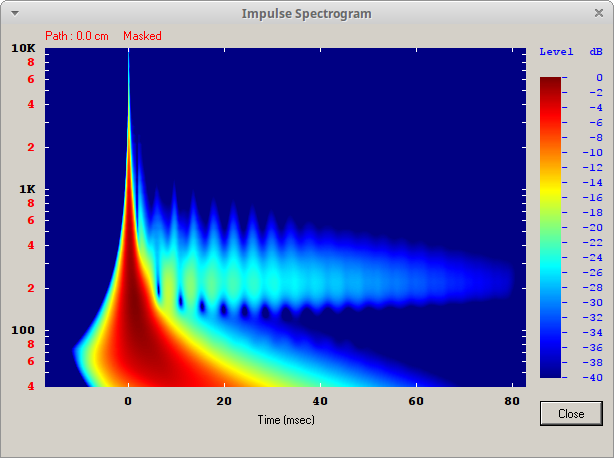Click the Close button
The height and width of the screenshot is (458, 614).
571,413
